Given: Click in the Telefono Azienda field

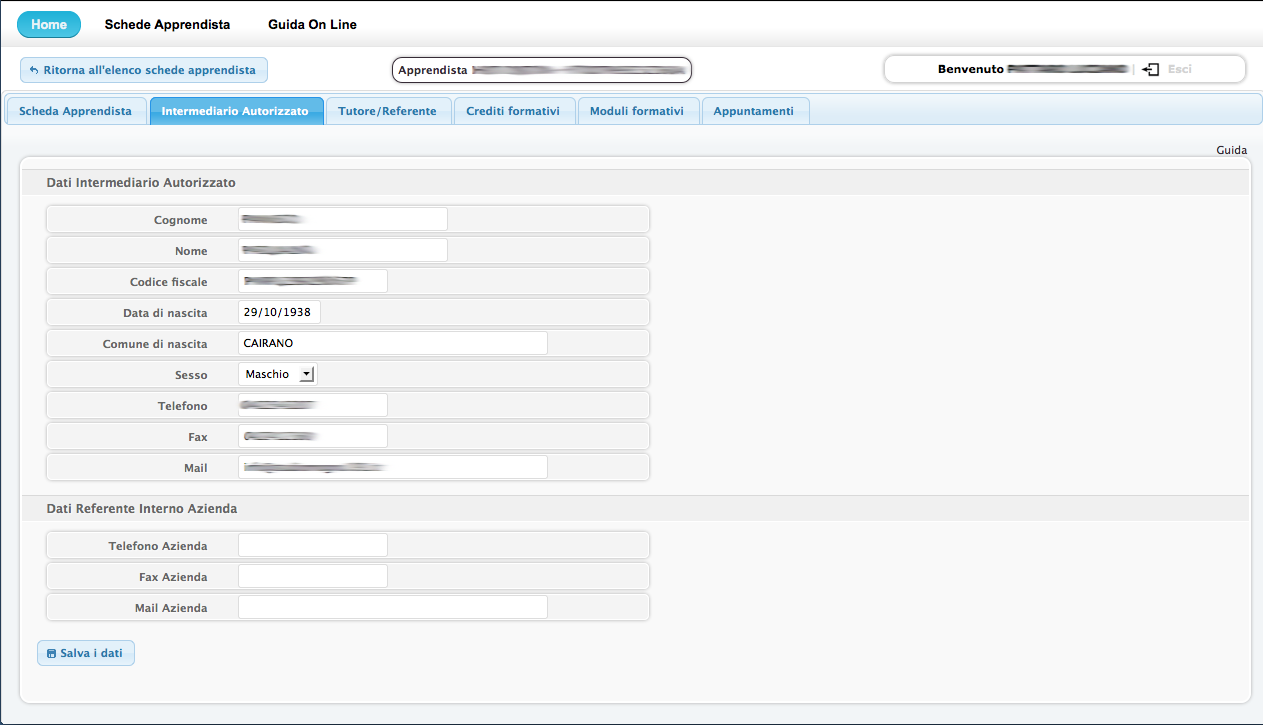Looking at the screenshot, I should click(x=312, y=545).
